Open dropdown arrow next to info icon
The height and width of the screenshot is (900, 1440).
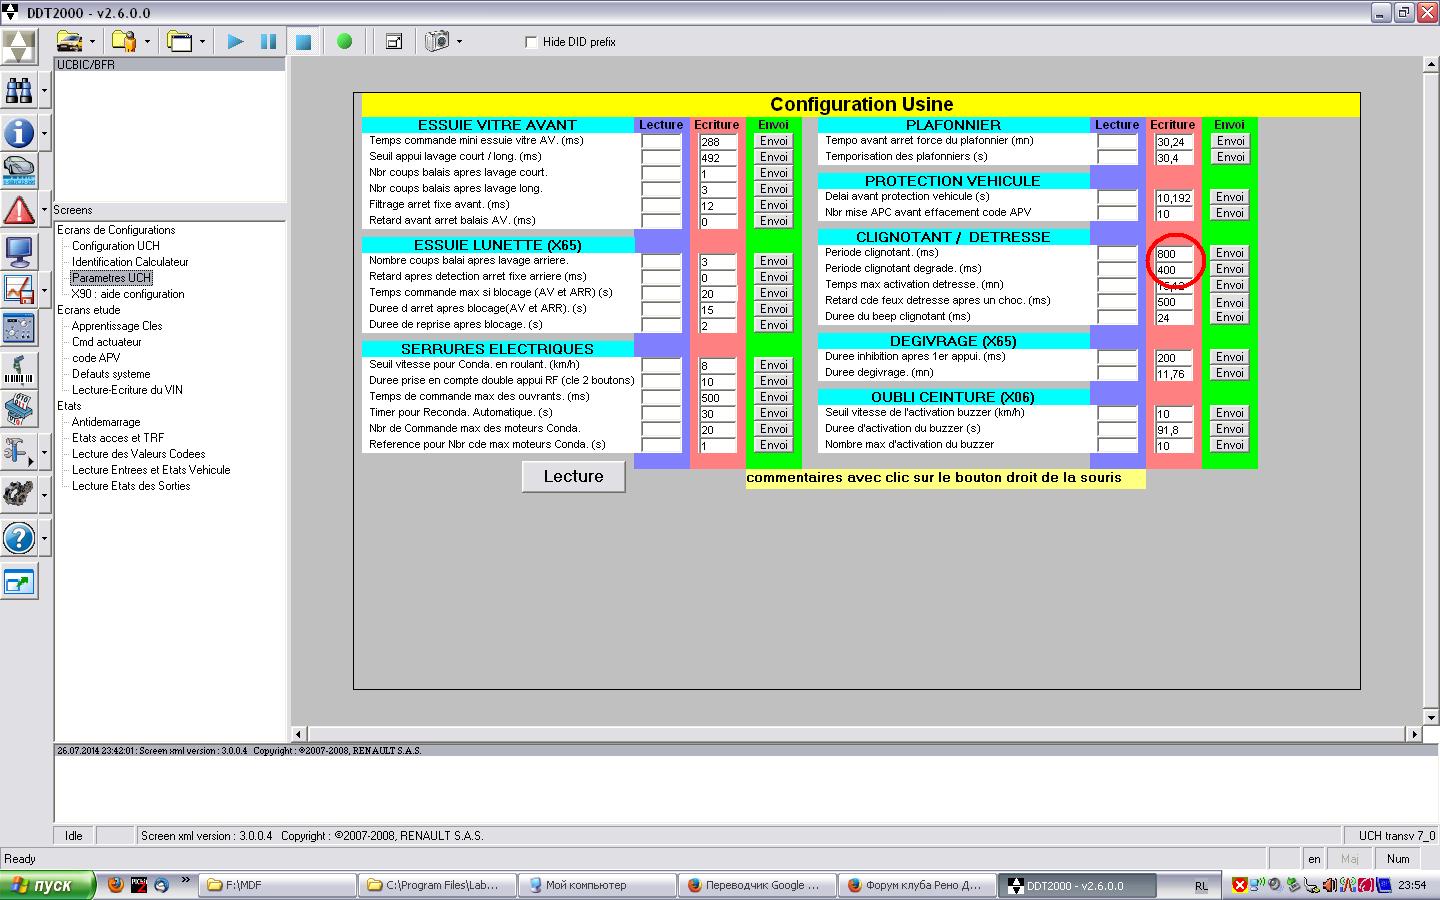pos(44,133)
